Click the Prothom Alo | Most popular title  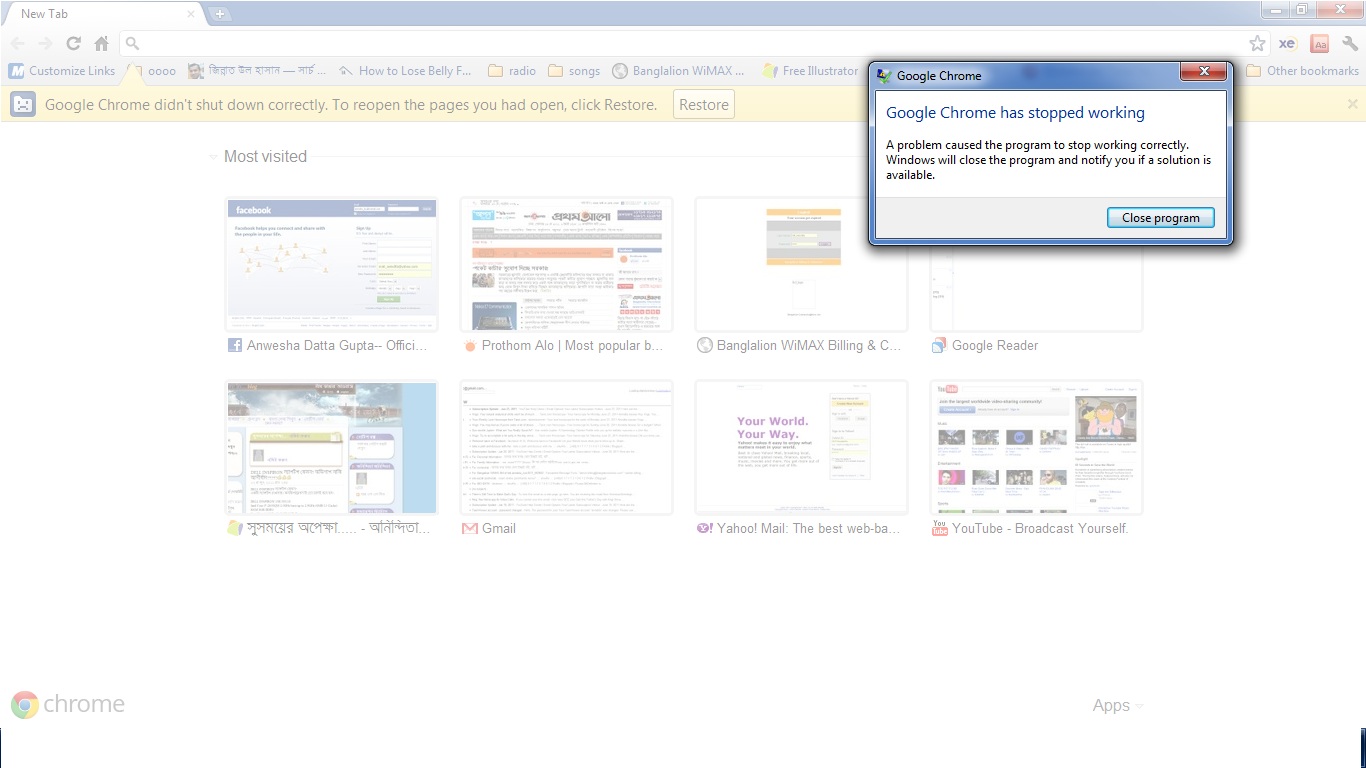click(572, 345)
